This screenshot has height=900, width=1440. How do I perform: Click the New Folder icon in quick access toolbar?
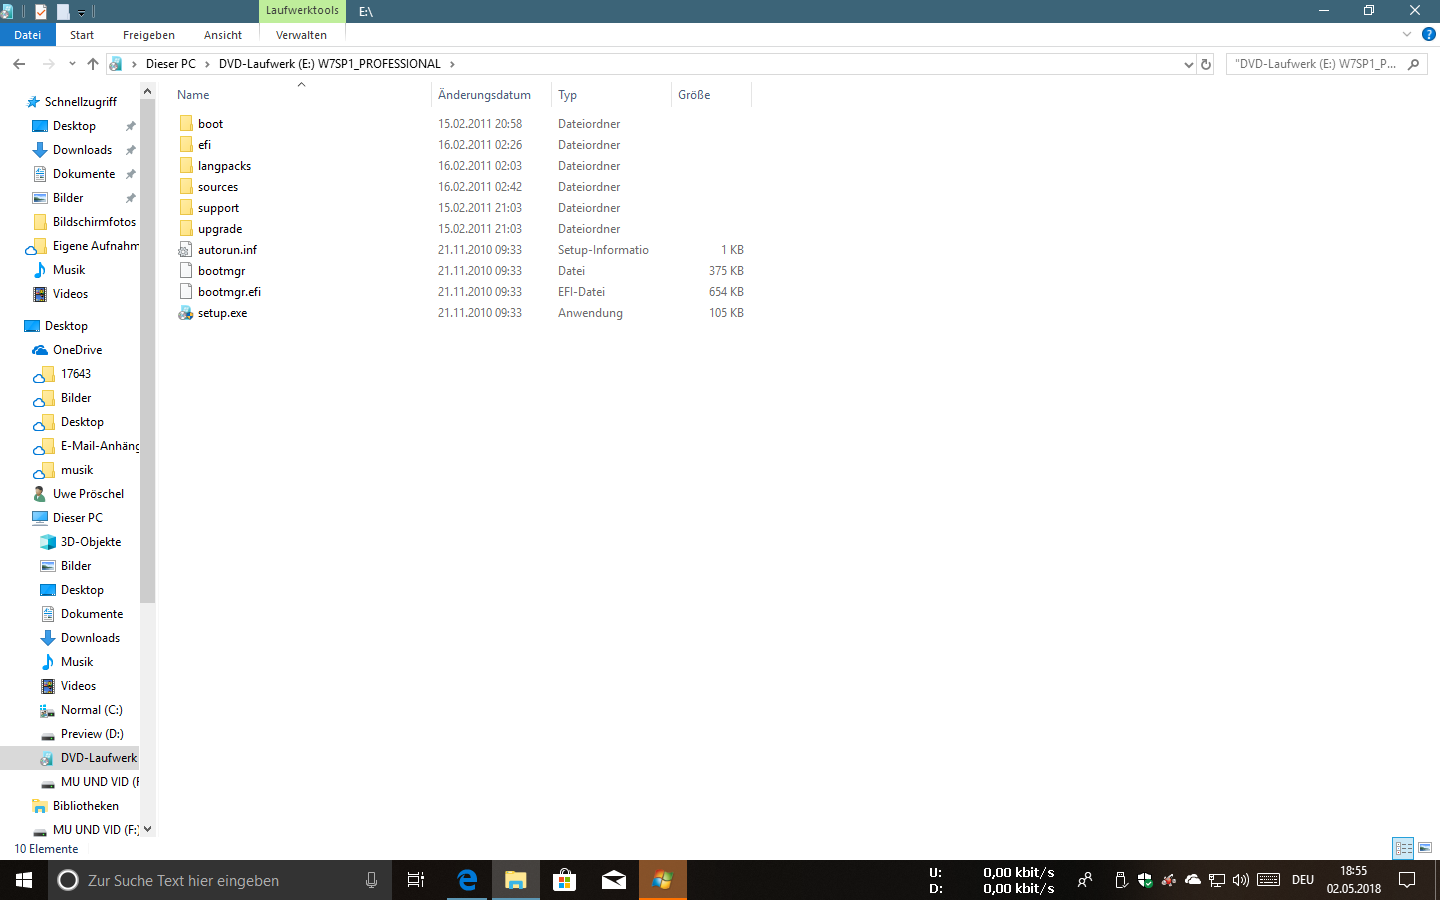pos(63,11)
